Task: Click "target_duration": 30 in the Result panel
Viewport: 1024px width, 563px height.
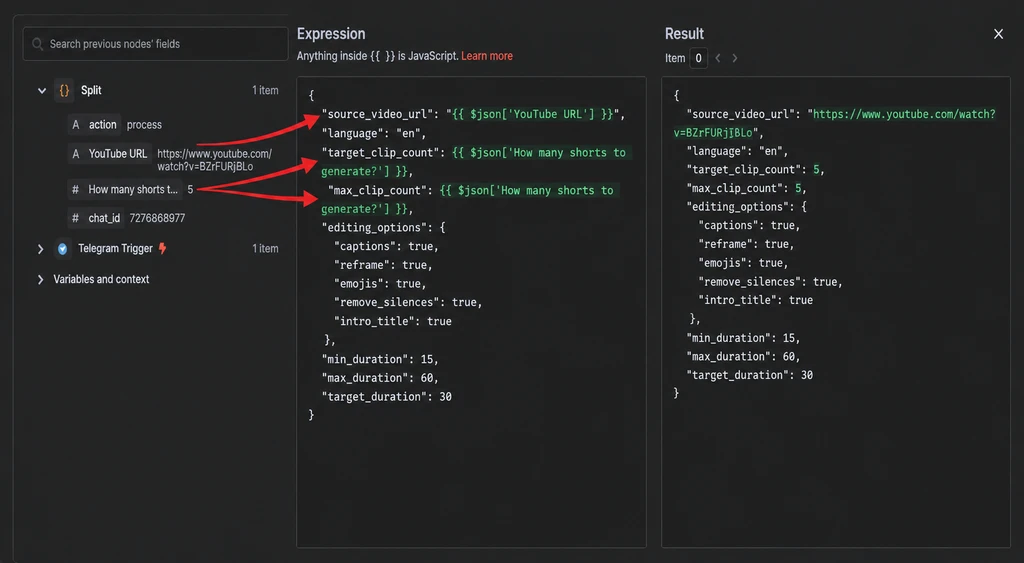Action: point(750,376)
